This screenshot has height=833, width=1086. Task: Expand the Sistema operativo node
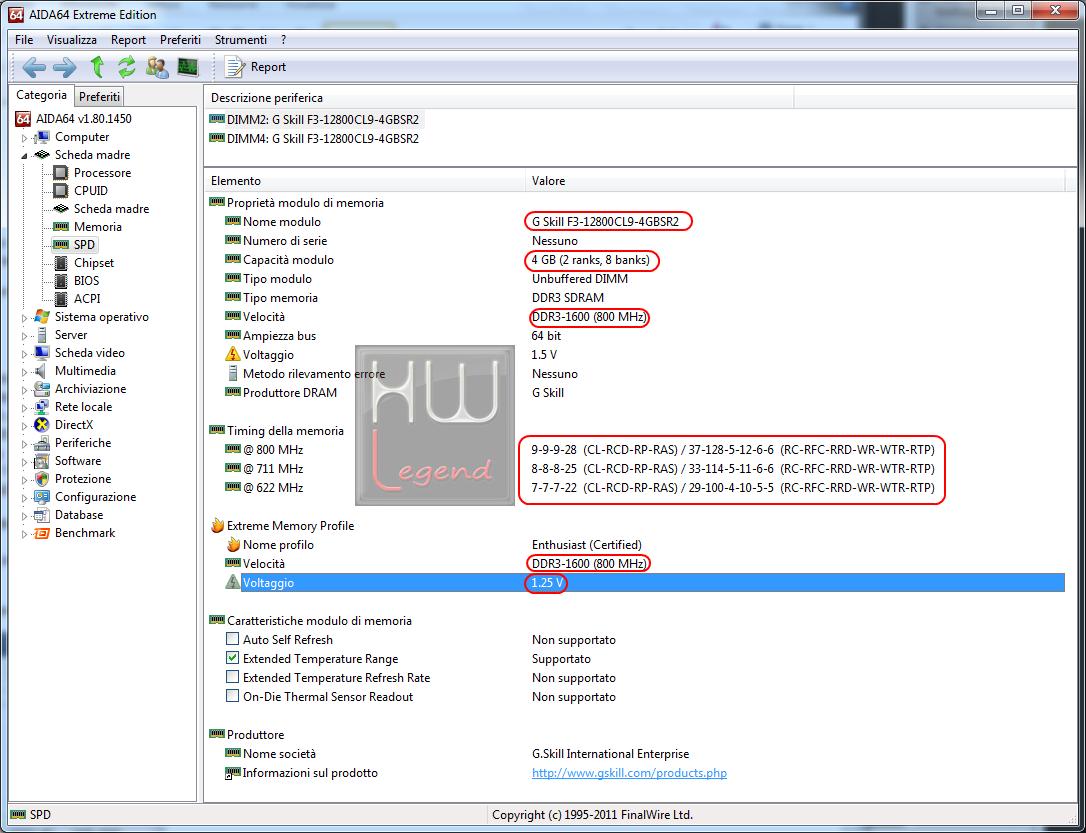pos(25,318)
